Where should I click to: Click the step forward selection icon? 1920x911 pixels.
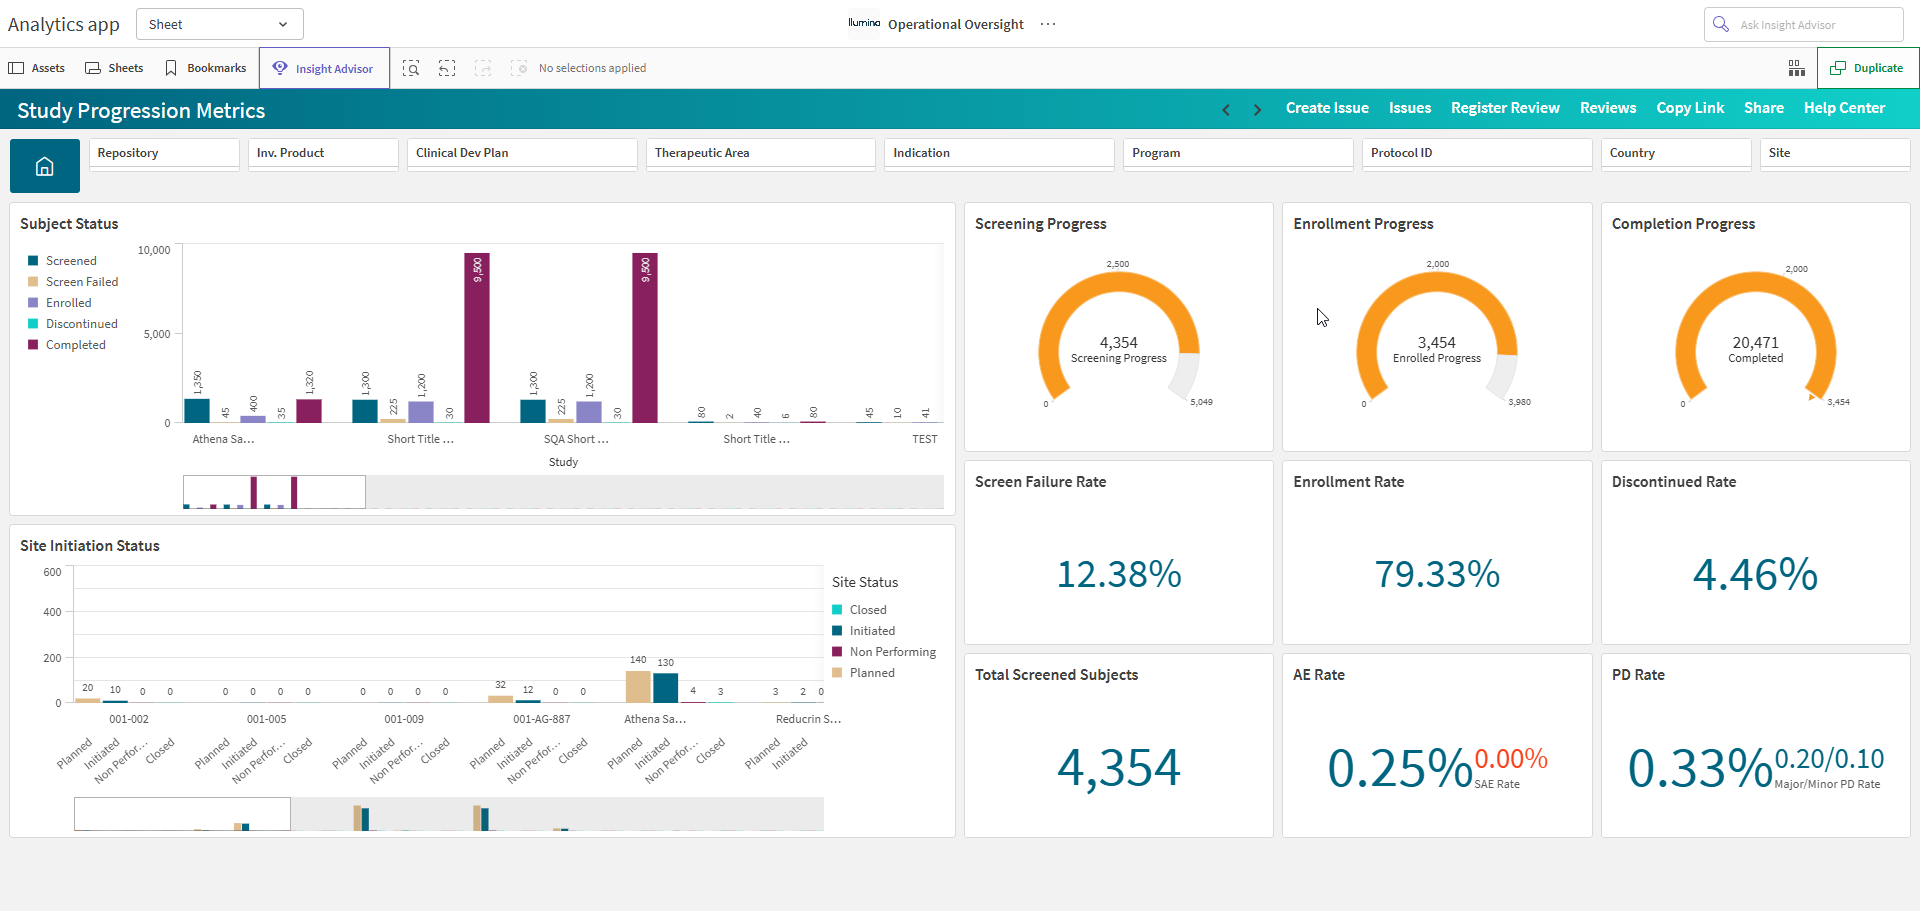click(x=483, y=68)
